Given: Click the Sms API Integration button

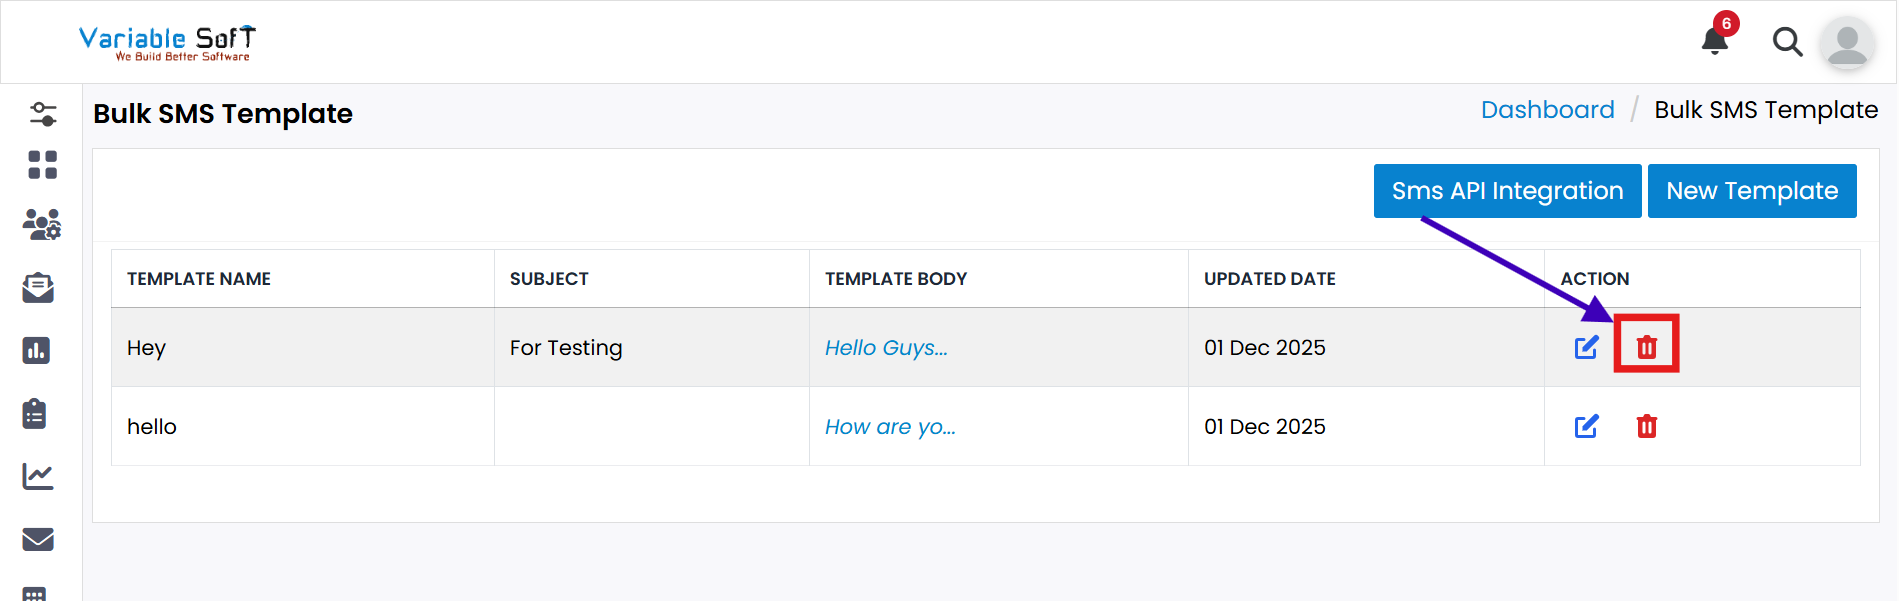Looking at the screenshot, I should [x=1507, y=191].
